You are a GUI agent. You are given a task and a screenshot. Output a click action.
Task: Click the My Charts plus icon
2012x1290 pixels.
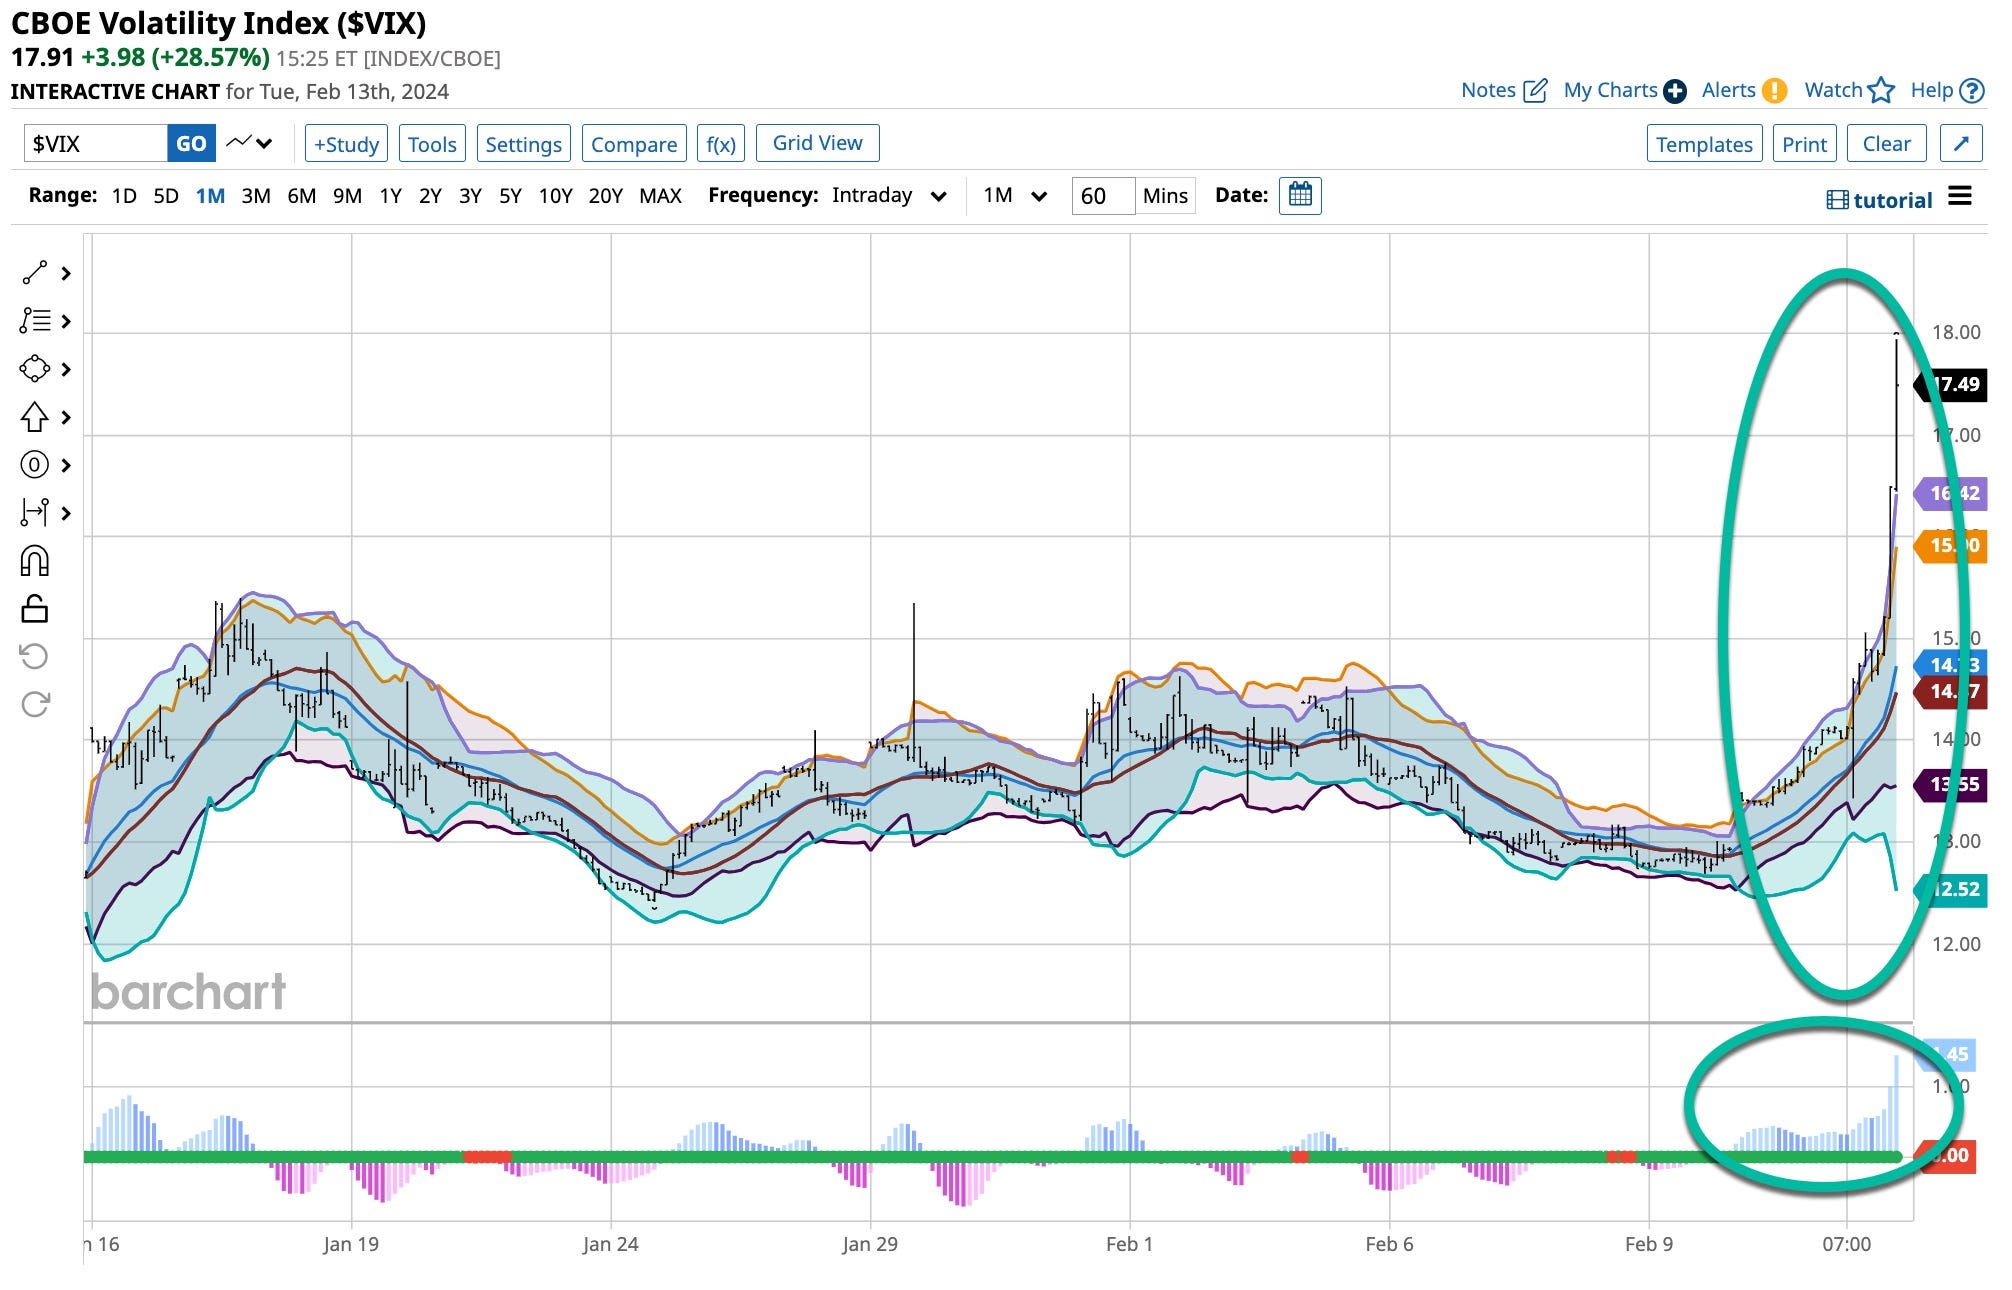click(x=1675, y=91)
